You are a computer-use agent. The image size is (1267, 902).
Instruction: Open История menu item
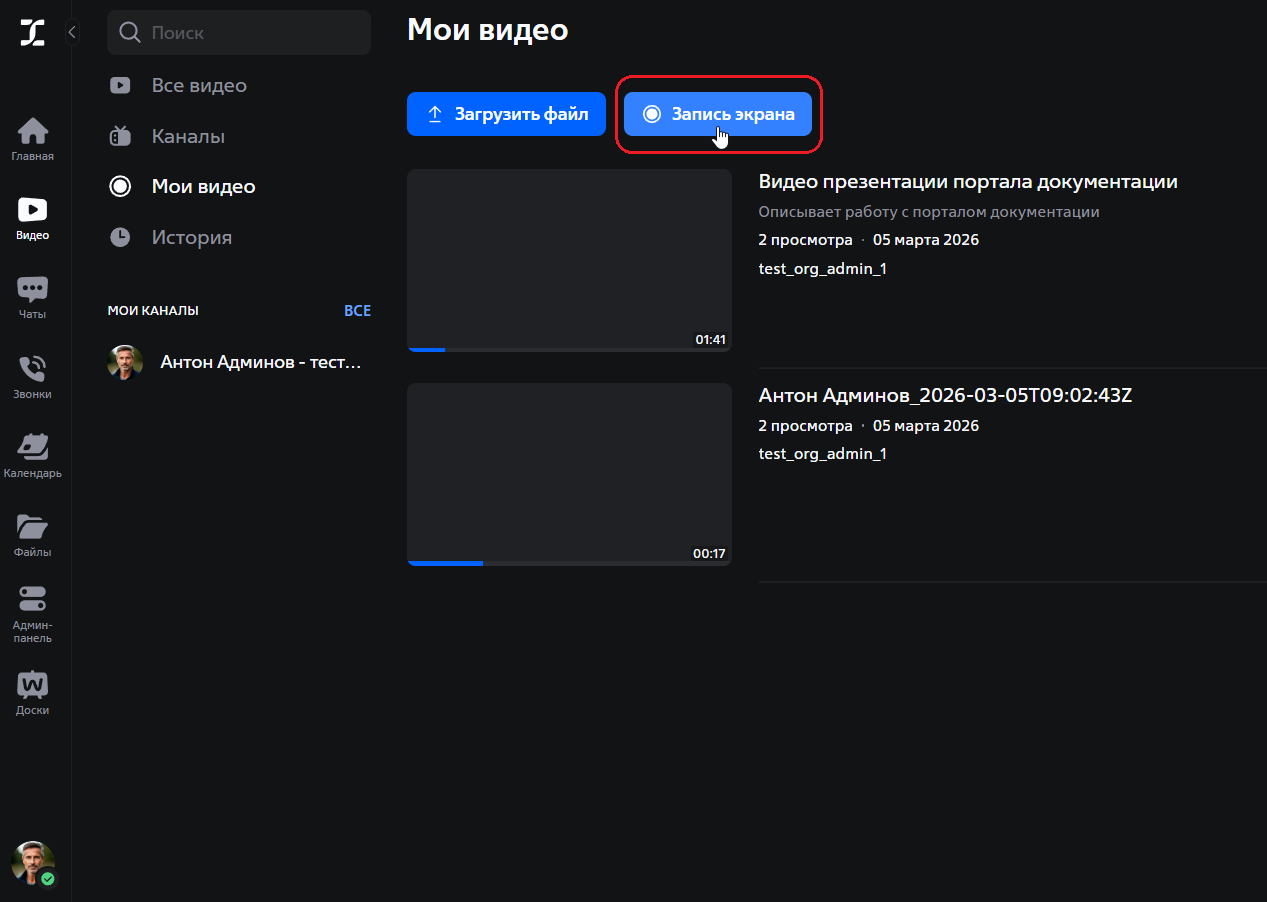[x=191, y=237]
